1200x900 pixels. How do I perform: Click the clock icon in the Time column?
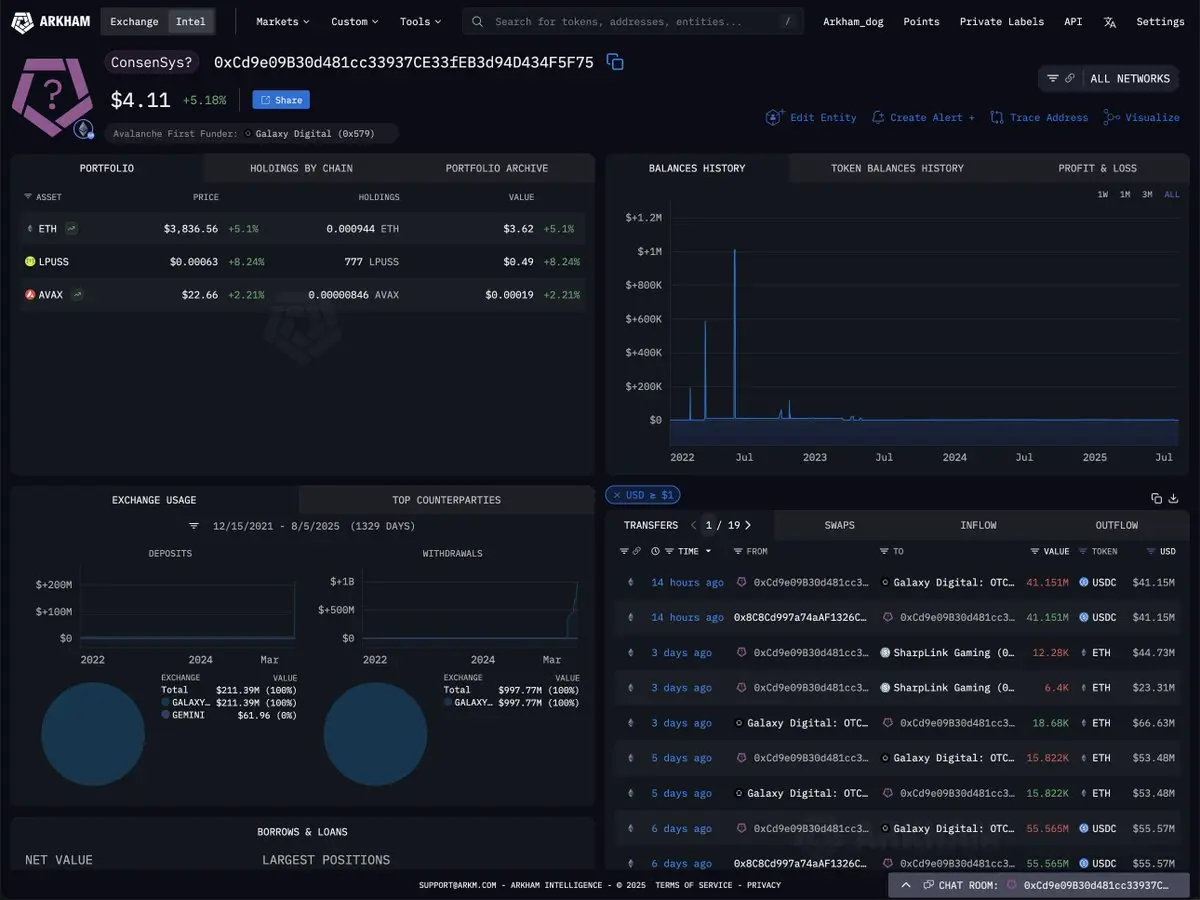pos(655,551)
